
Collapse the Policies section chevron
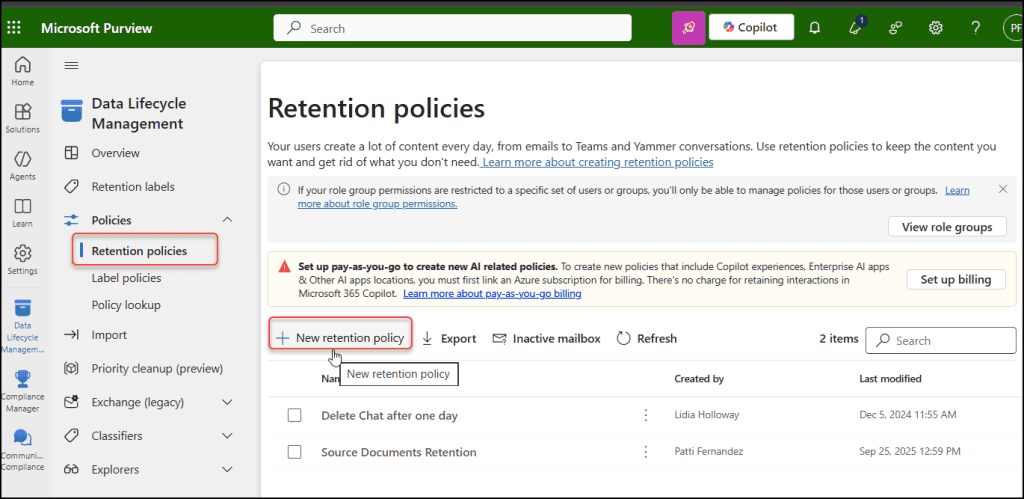point(227,220)
